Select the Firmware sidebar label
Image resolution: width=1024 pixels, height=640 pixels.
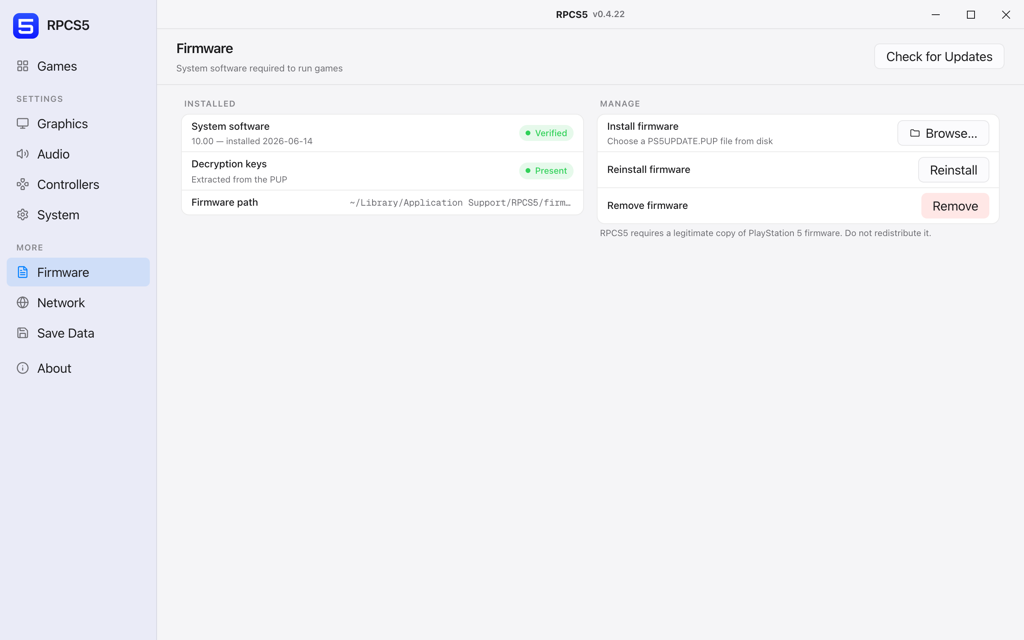63,272
